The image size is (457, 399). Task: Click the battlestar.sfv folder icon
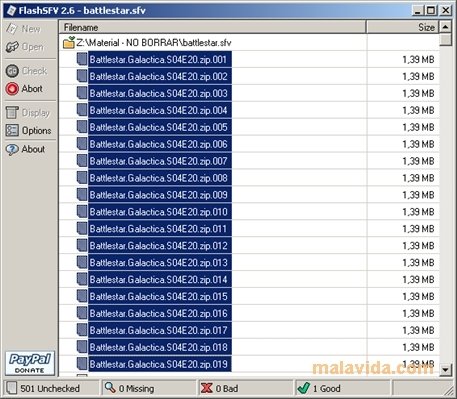[x=69, y=43]
